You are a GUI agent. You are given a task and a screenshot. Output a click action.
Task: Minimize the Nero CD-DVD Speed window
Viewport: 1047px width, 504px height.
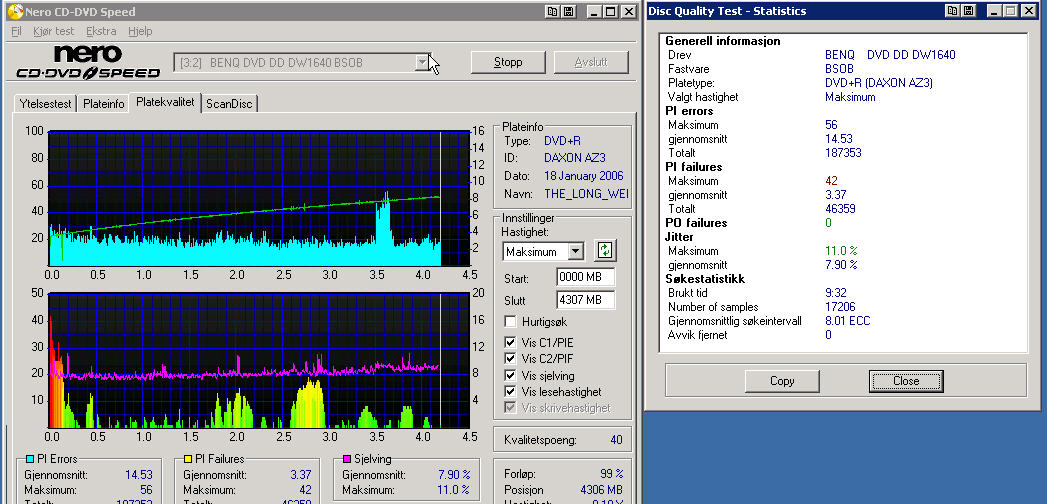coord(596,11)
